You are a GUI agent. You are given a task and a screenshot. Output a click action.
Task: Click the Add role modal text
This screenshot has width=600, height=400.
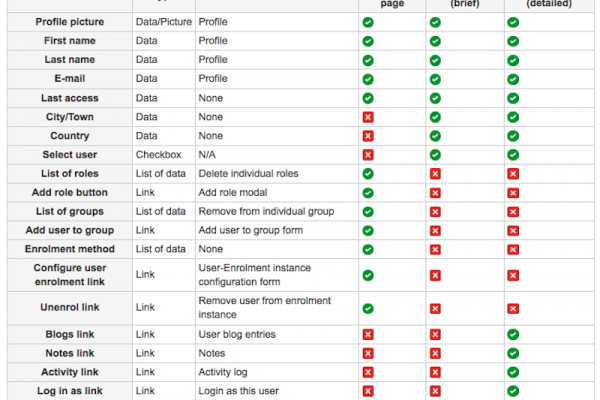pyautogui.click(x=233, y=193)
